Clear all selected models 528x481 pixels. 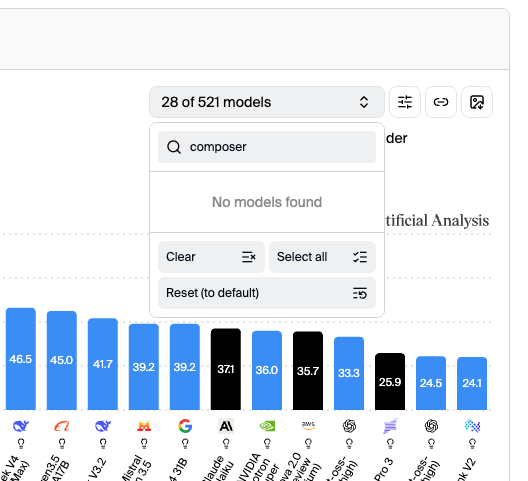[211, 257]
